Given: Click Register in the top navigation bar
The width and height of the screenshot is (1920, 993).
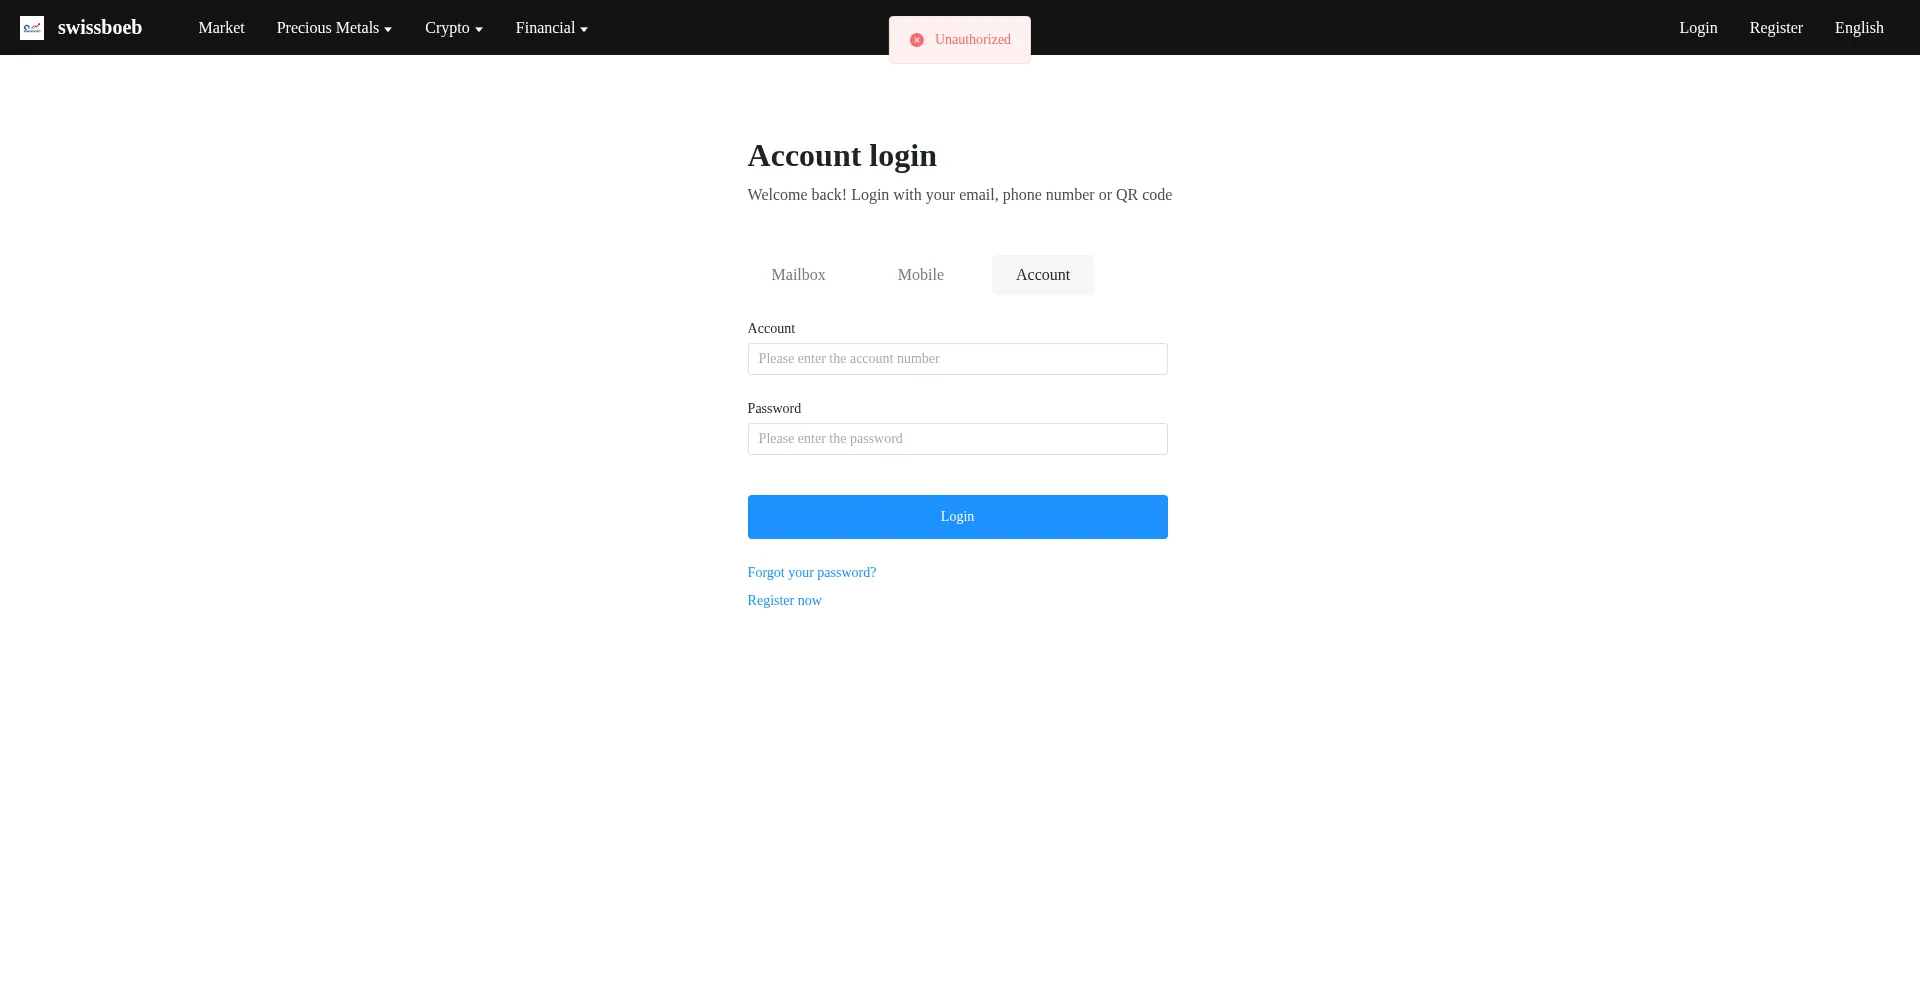Looking at the screenshot, I should coord(1775,28).
